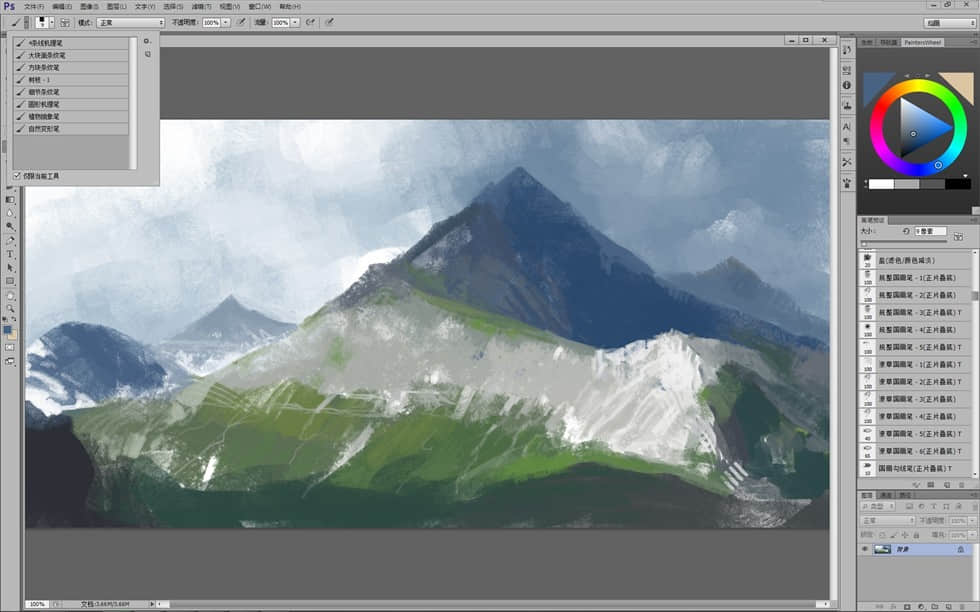Open the 窗口 menu

click(x=259, y=6)
